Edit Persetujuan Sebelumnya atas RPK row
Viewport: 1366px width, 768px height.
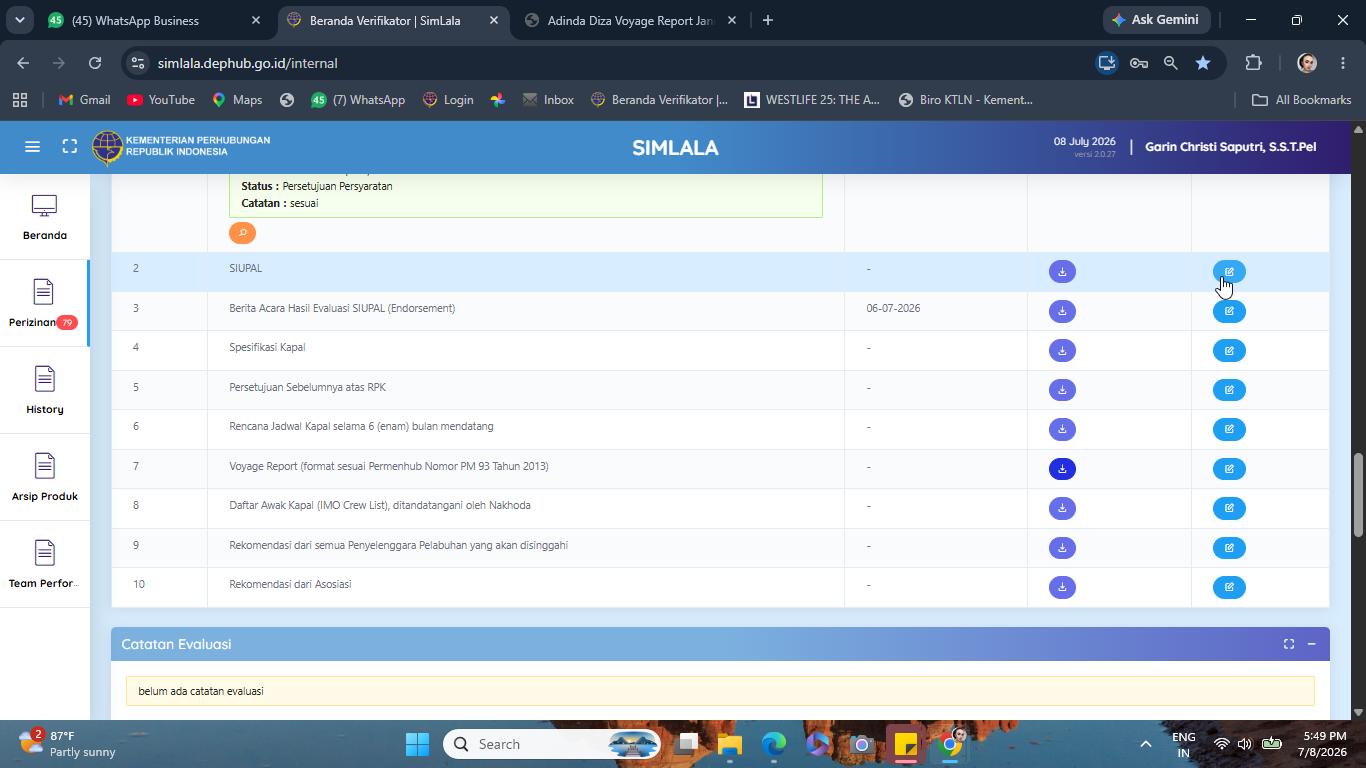coord(1229,390)
